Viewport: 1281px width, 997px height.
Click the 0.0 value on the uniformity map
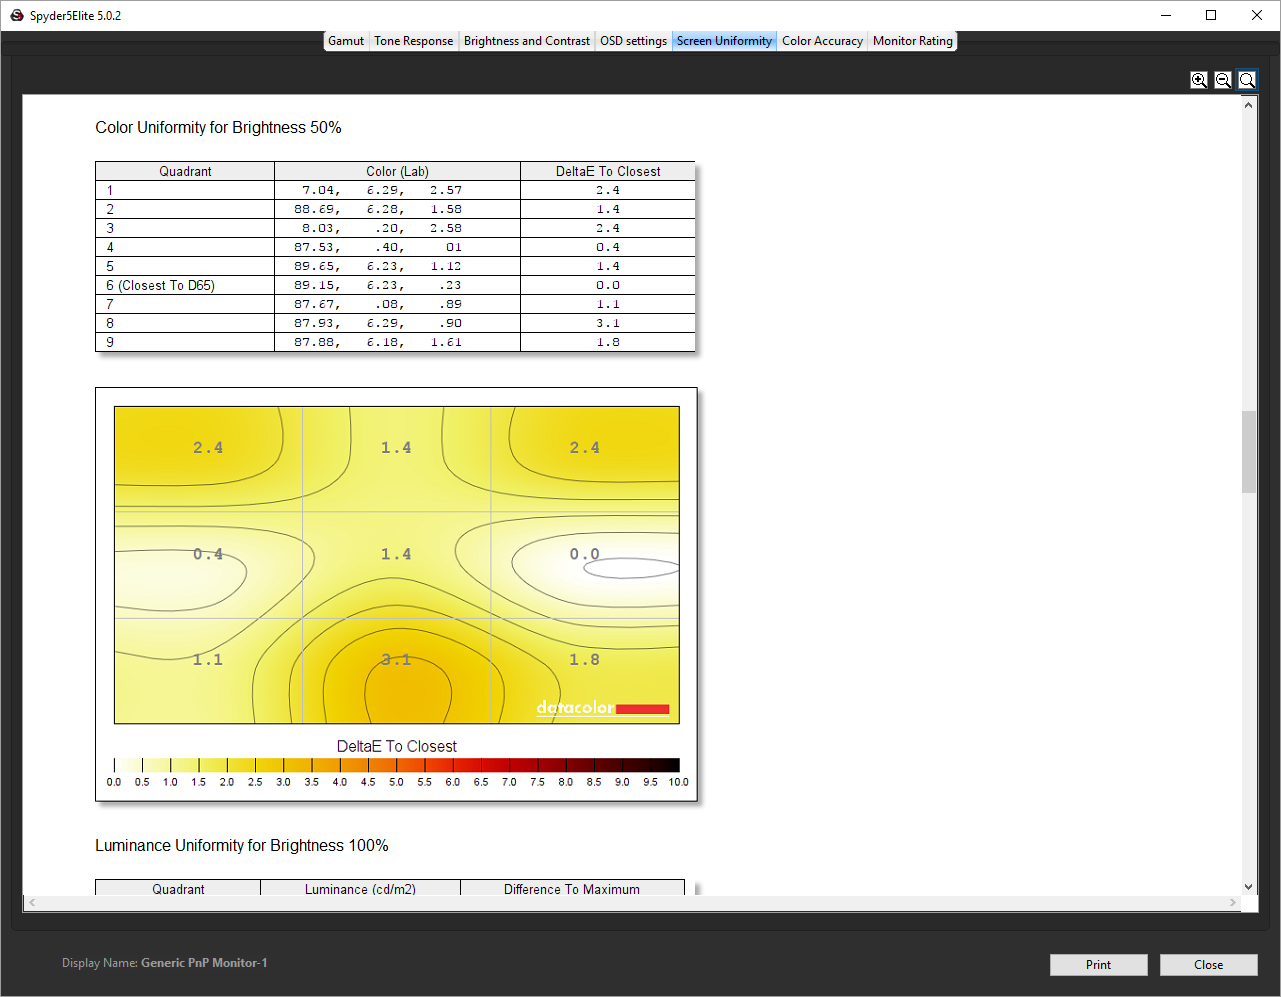coord(584,554)
